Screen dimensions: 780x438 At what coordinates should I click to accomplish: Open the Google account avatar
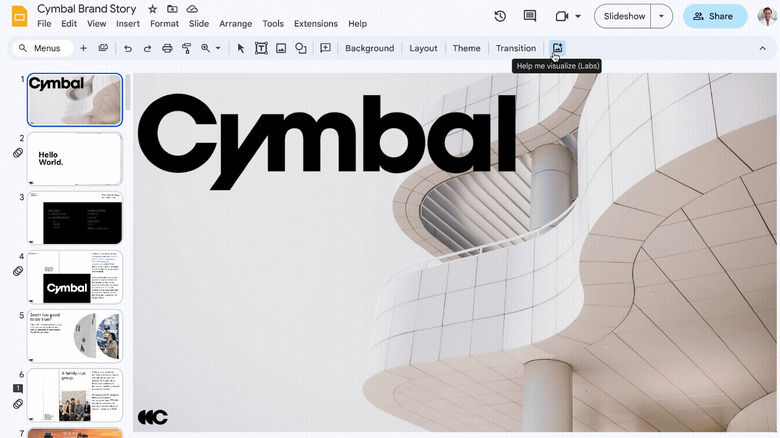[767, 16]
